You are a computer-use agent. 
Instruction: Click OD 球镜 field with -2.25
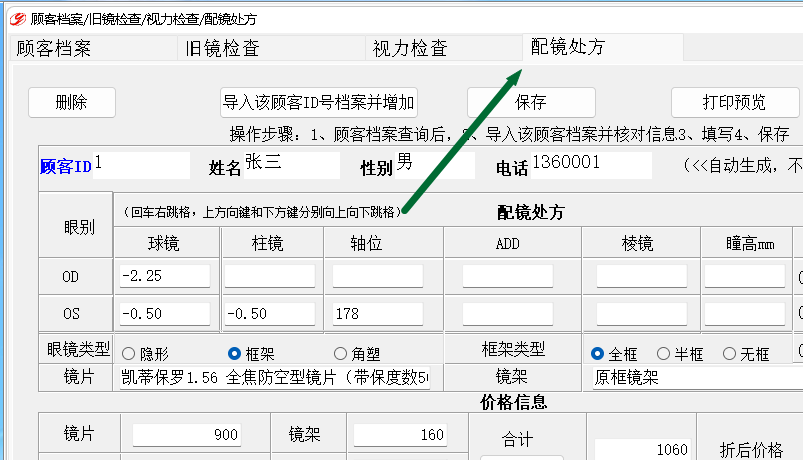pos(164,276)
